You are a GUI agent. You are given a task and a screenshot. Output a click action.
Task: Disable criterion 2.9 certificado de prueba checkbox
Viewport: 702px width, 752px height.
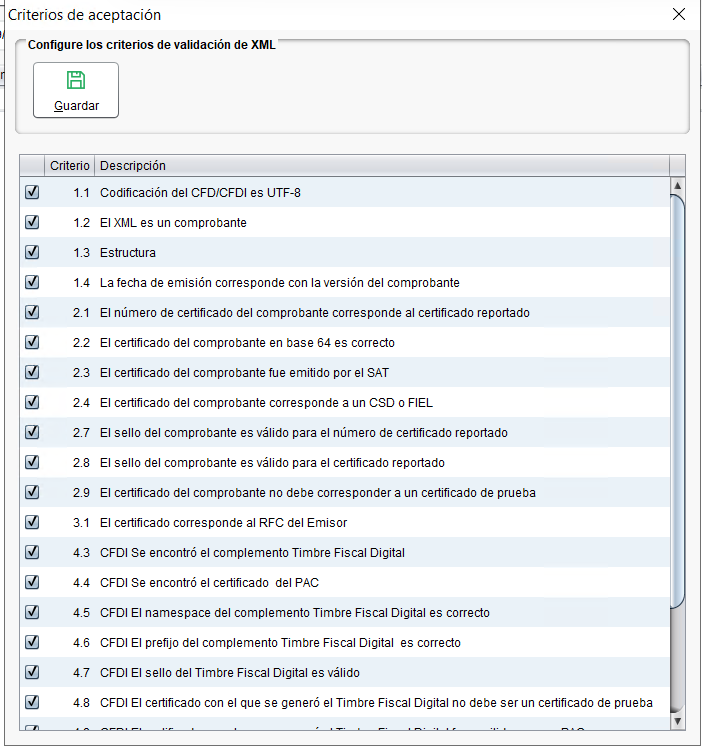[x=32, y=493]
